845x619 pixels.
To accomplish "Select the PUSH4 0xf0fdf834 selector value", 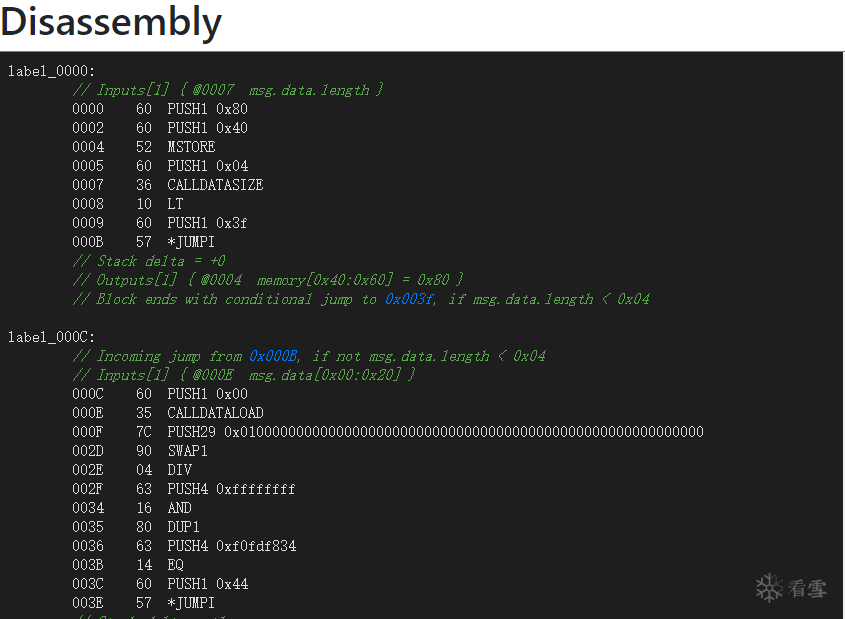I will tap(256, 546).
